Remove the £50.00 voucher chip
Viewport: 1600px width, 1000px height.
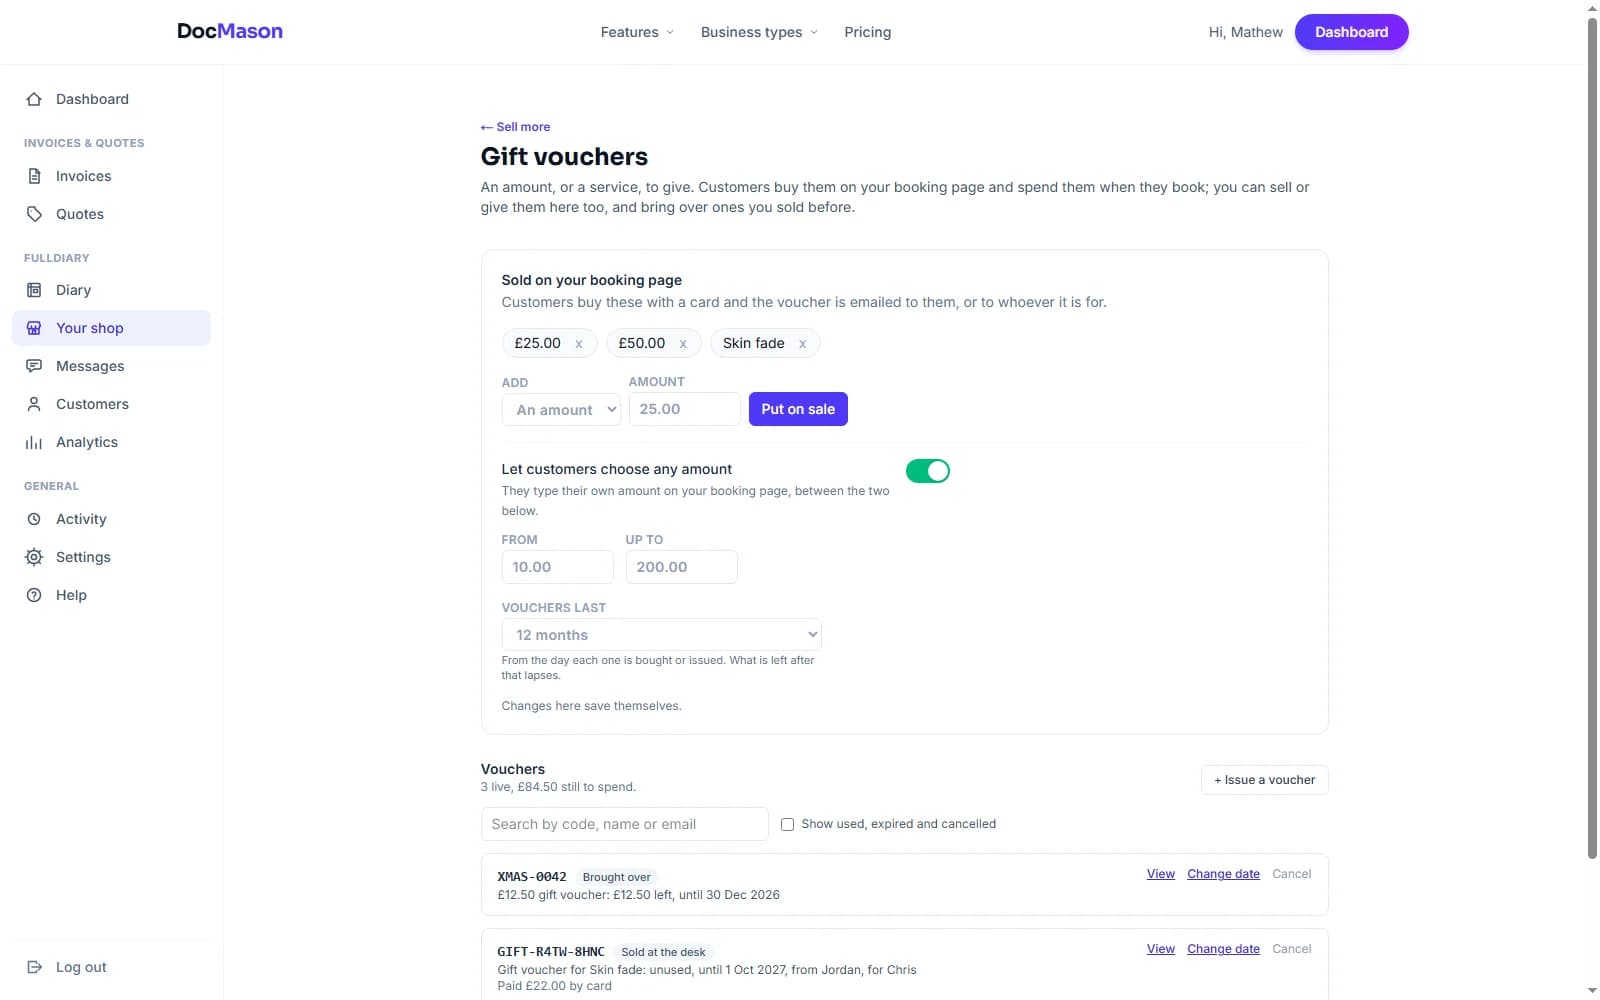click(683, 344)
